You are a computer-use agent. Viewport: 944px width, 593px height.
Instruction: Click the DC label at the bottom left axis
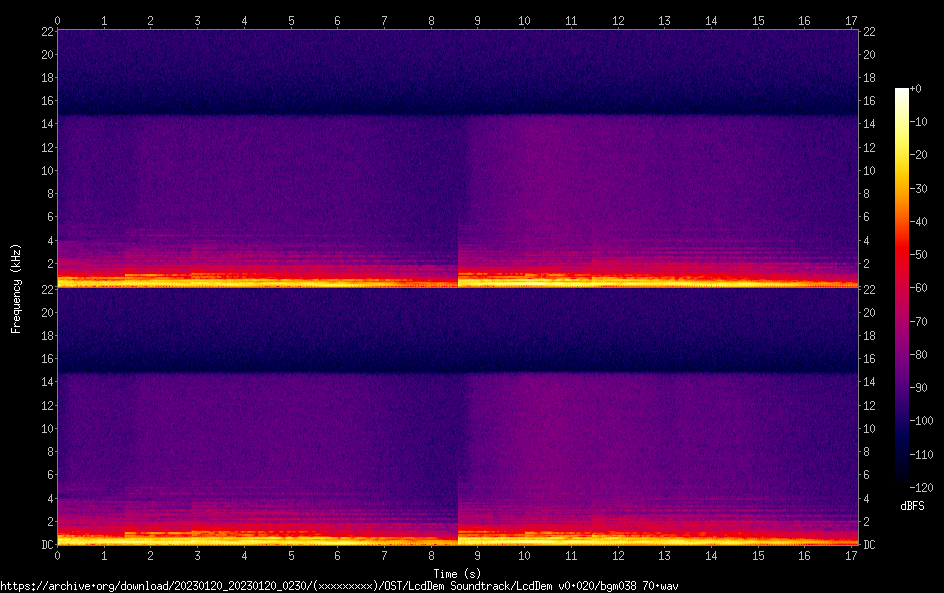coord(46,545)
